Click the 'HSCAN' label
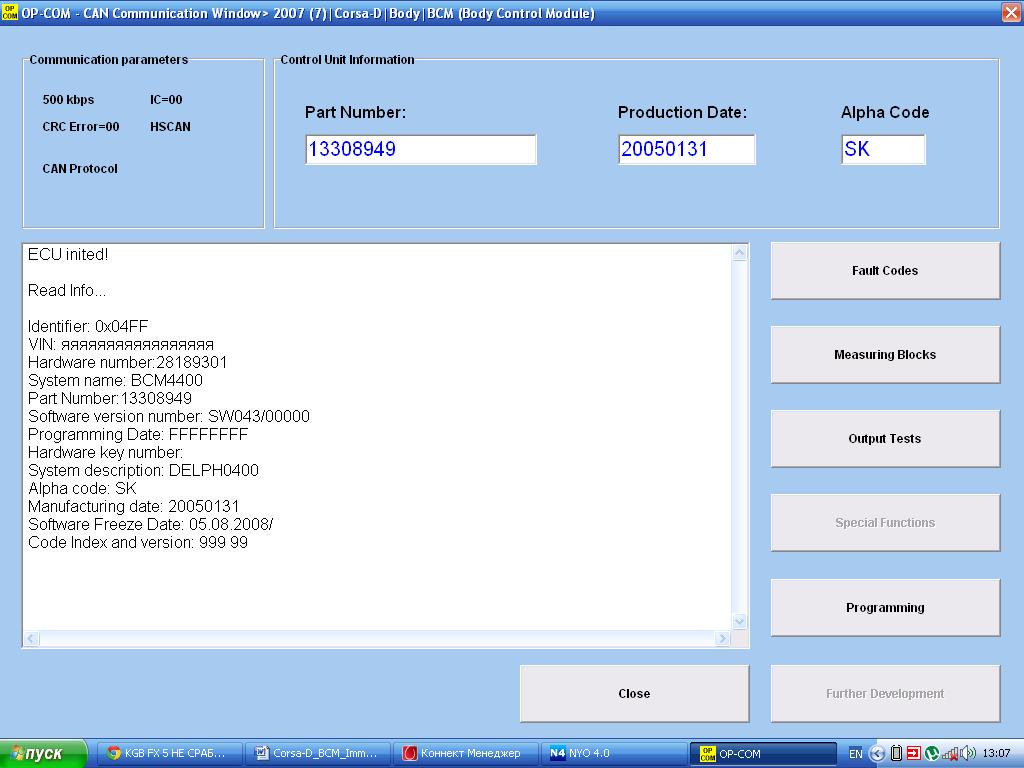The width and height of the screenshot is (1024, 768). pos(170,127)
